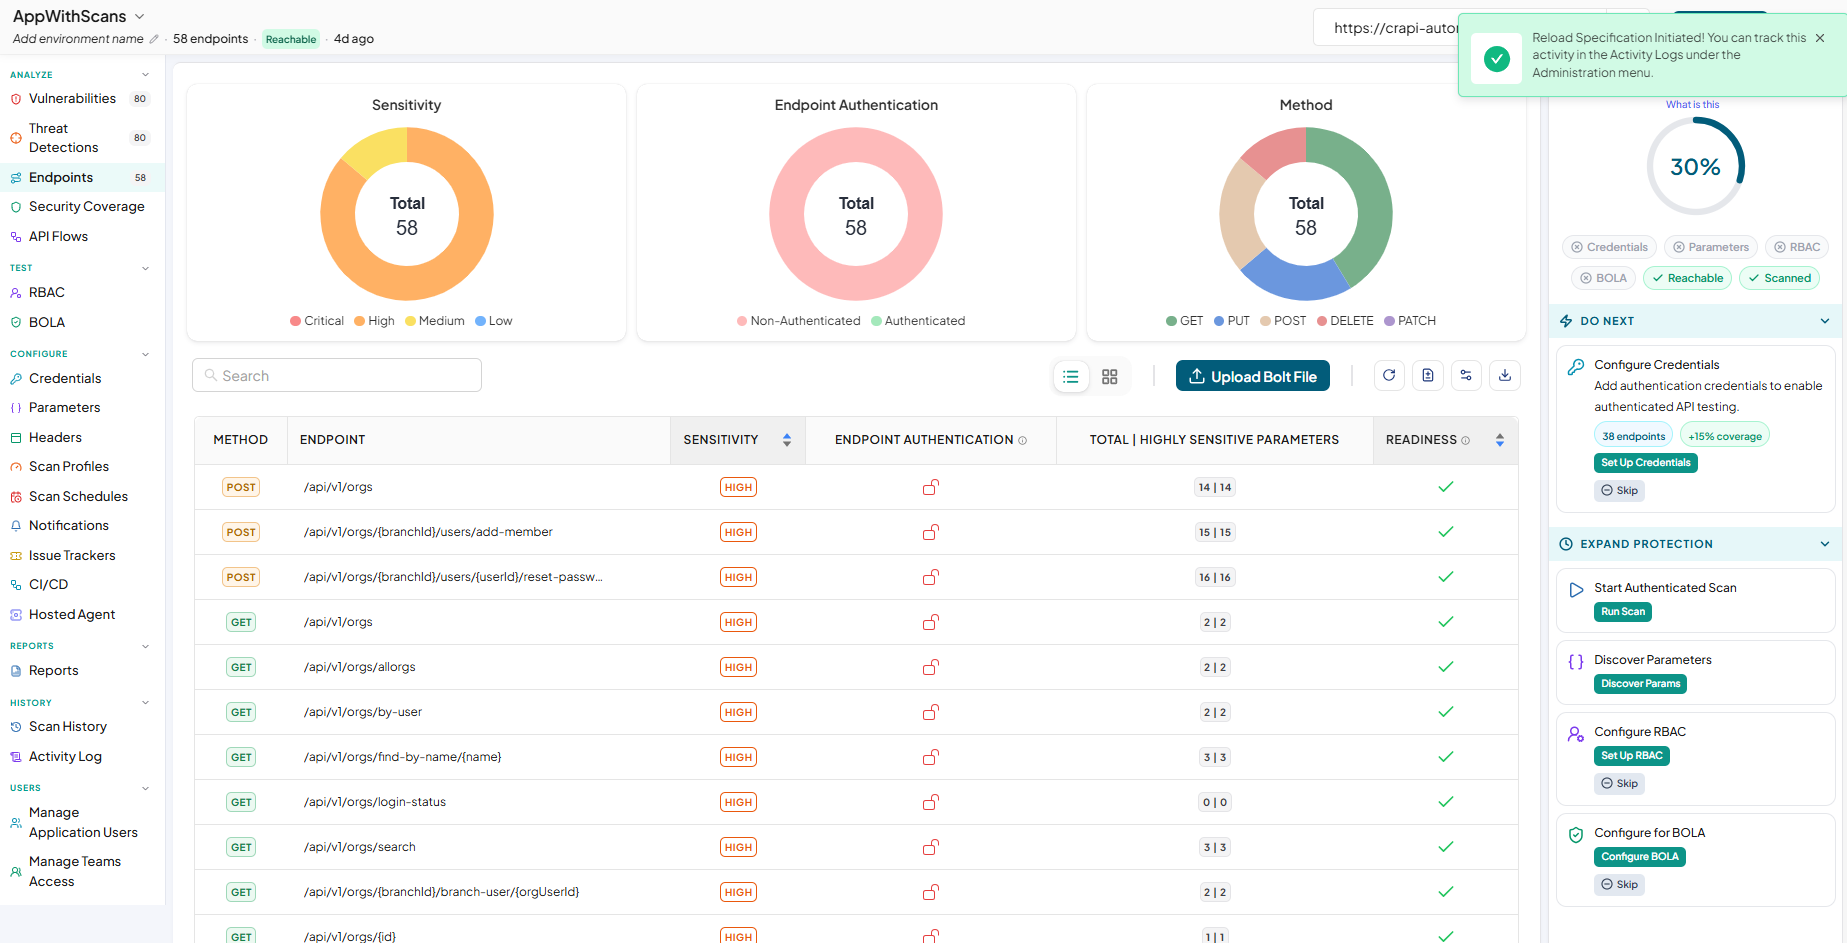Viewport: 1847px width, 943px height.
Task: Click the braces icon in Discover Parameters card
Action: (1576, 662)
